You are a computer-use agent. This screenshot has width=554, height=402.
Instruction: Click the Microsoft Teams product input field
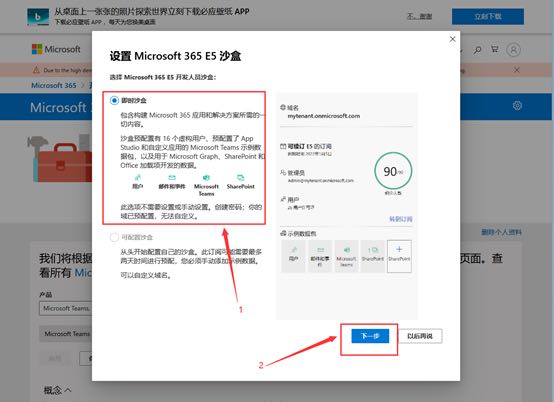pos(66,308)
